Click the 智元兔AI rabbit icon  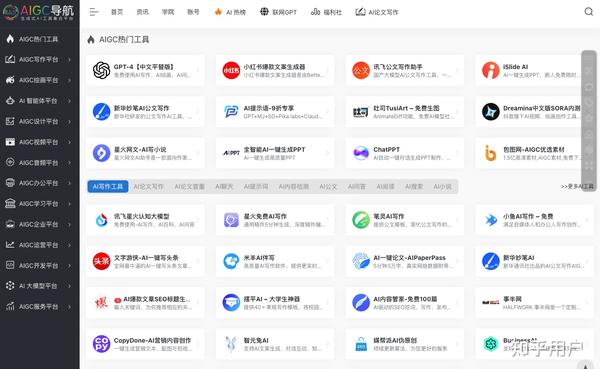click(x=231, y=344)
